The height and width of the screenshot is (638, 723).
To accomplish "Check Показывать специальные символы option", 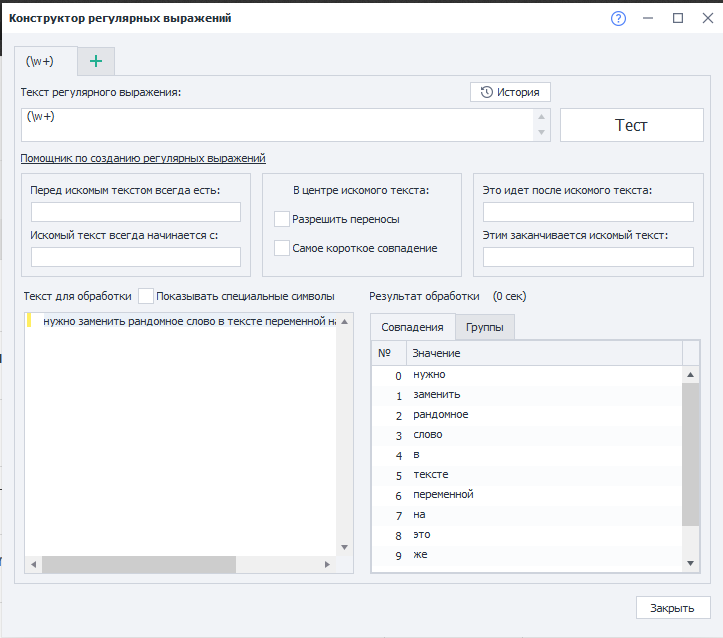I will 147,296.
